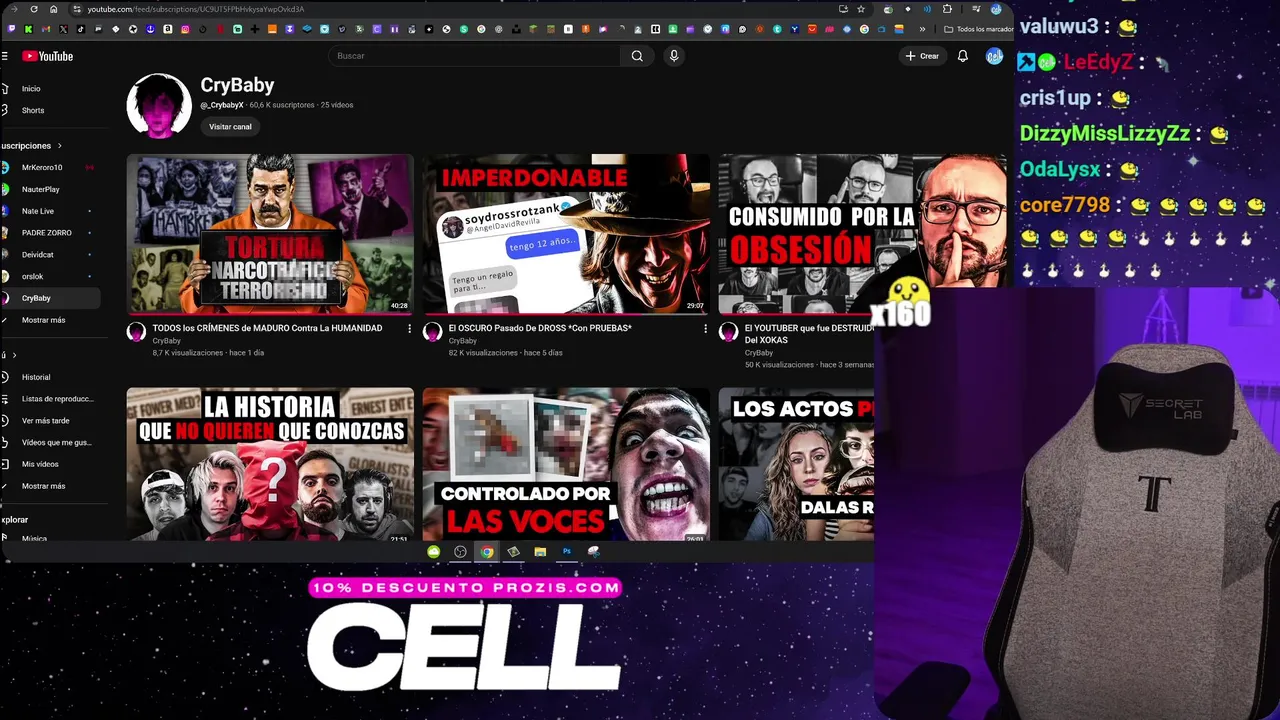Open Listas de reproducción in sidebar
This screenshot has width=1280, height=720.
tap(57, 399)
